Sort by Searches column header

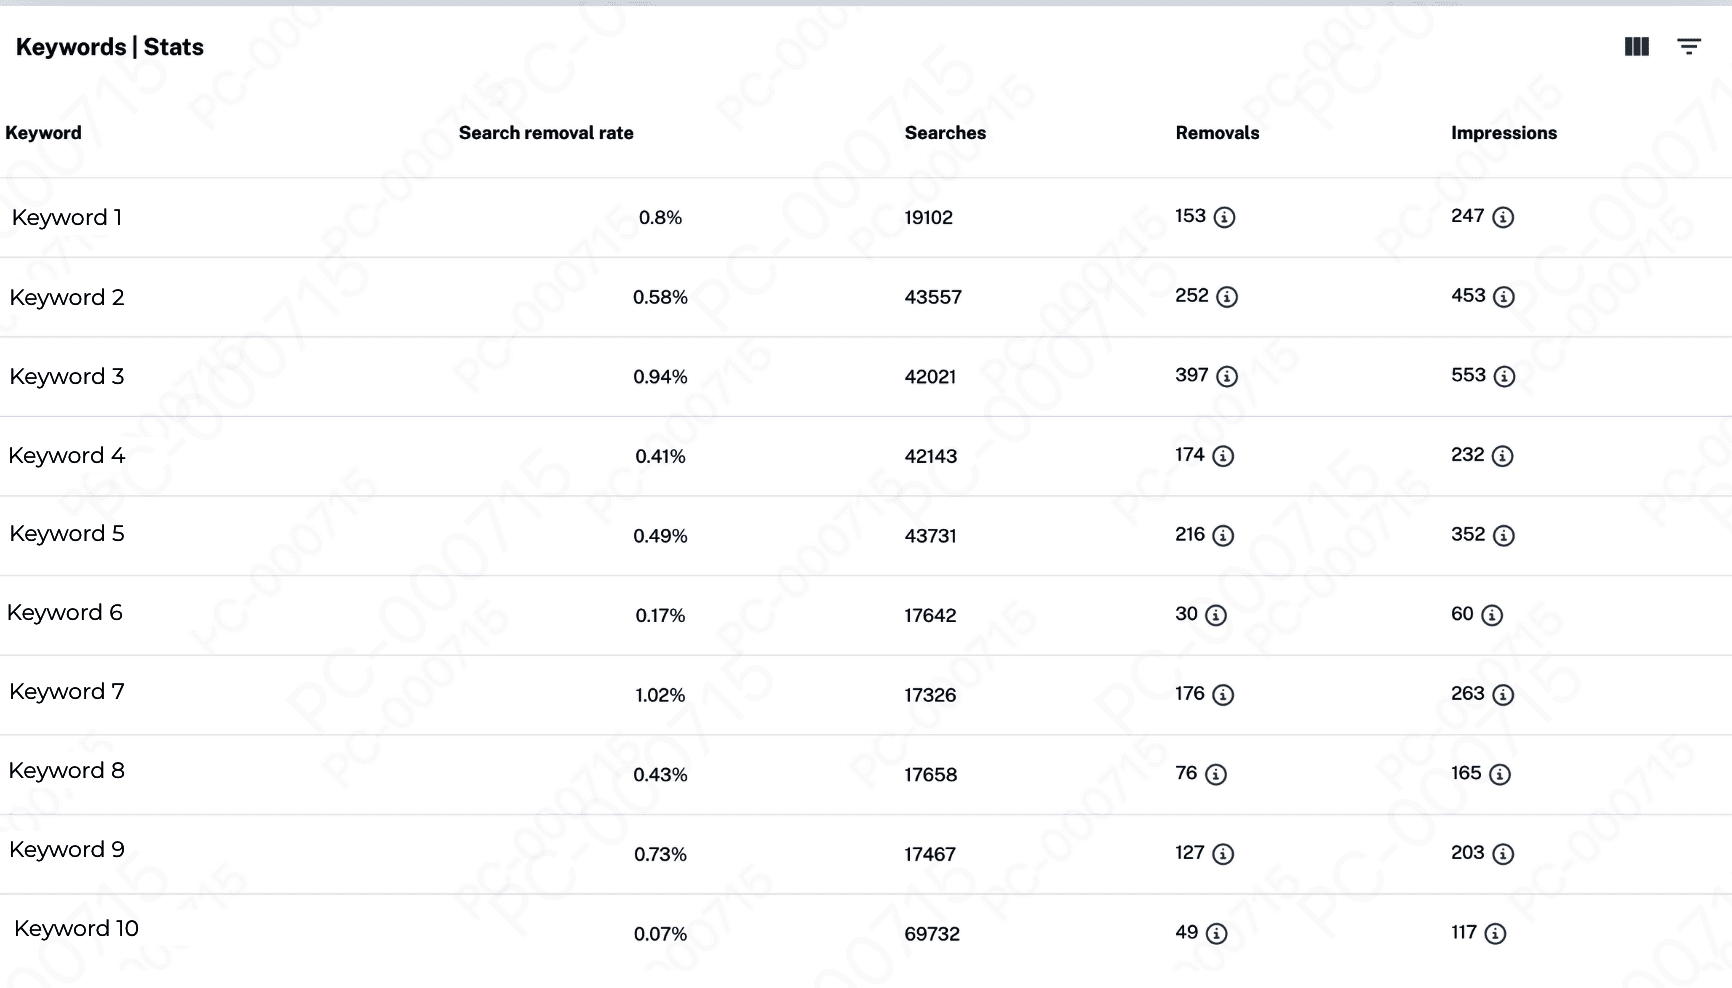(945, 133)
